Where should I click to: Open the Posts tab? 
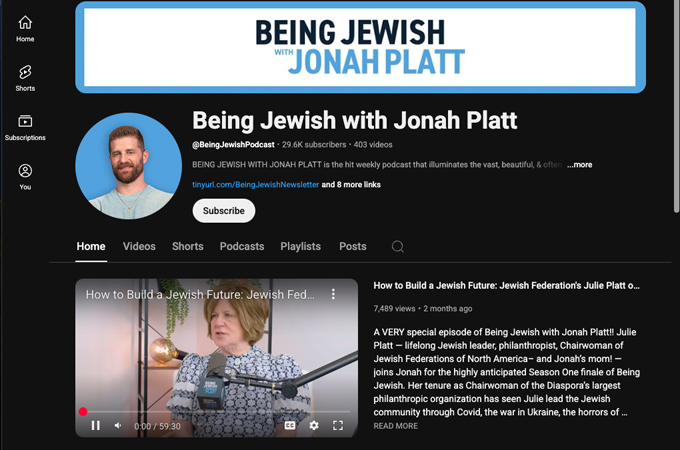[353, 247]
